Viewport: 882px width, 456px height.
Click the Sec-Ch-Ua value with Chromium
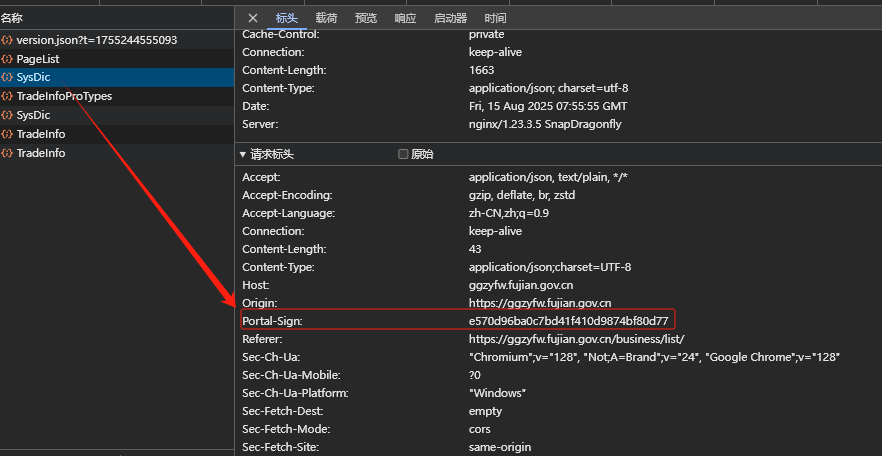click(654, 357)
